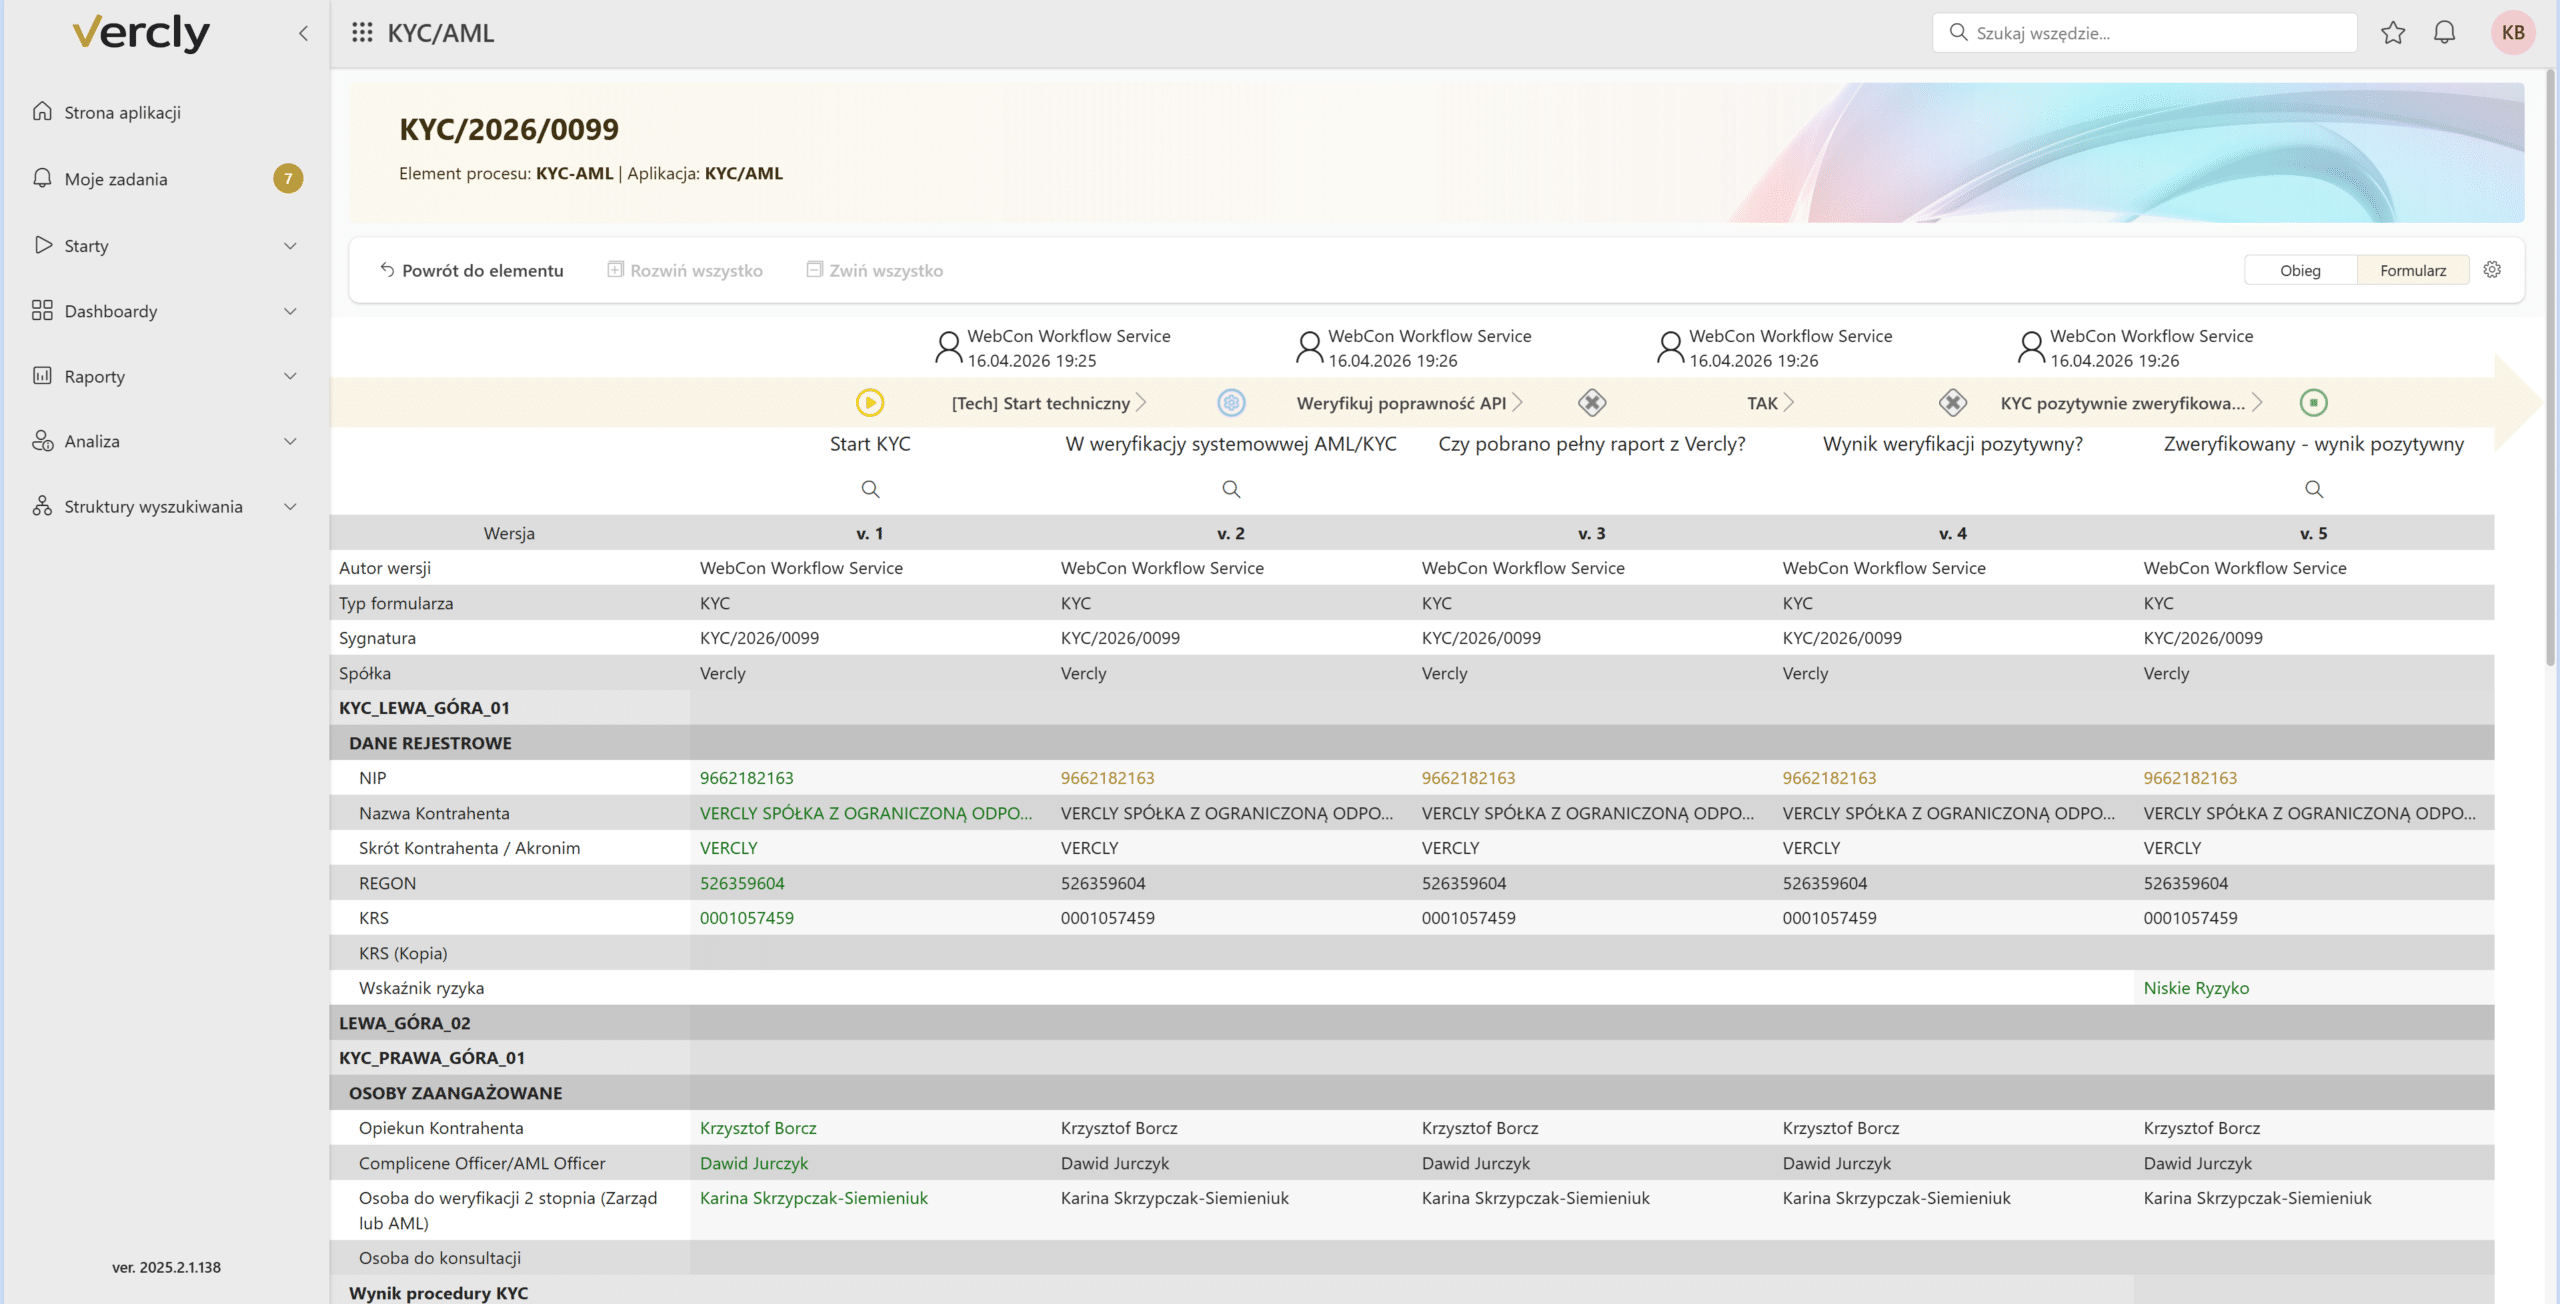This screenshot has width=2560, height=1304.
Task: Open magnifier under Start KYC step
Action: pos(870,489)
